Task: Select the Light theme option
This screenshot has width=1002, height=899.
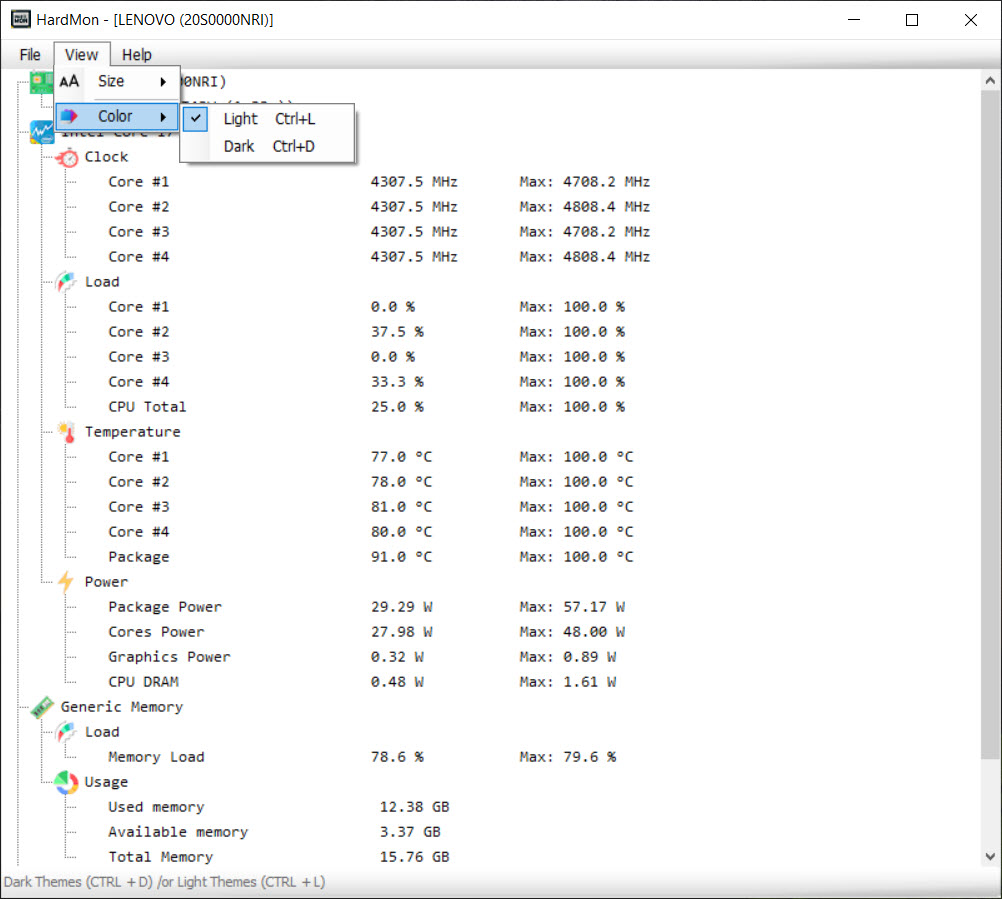Action: click(x=268, y=119)
